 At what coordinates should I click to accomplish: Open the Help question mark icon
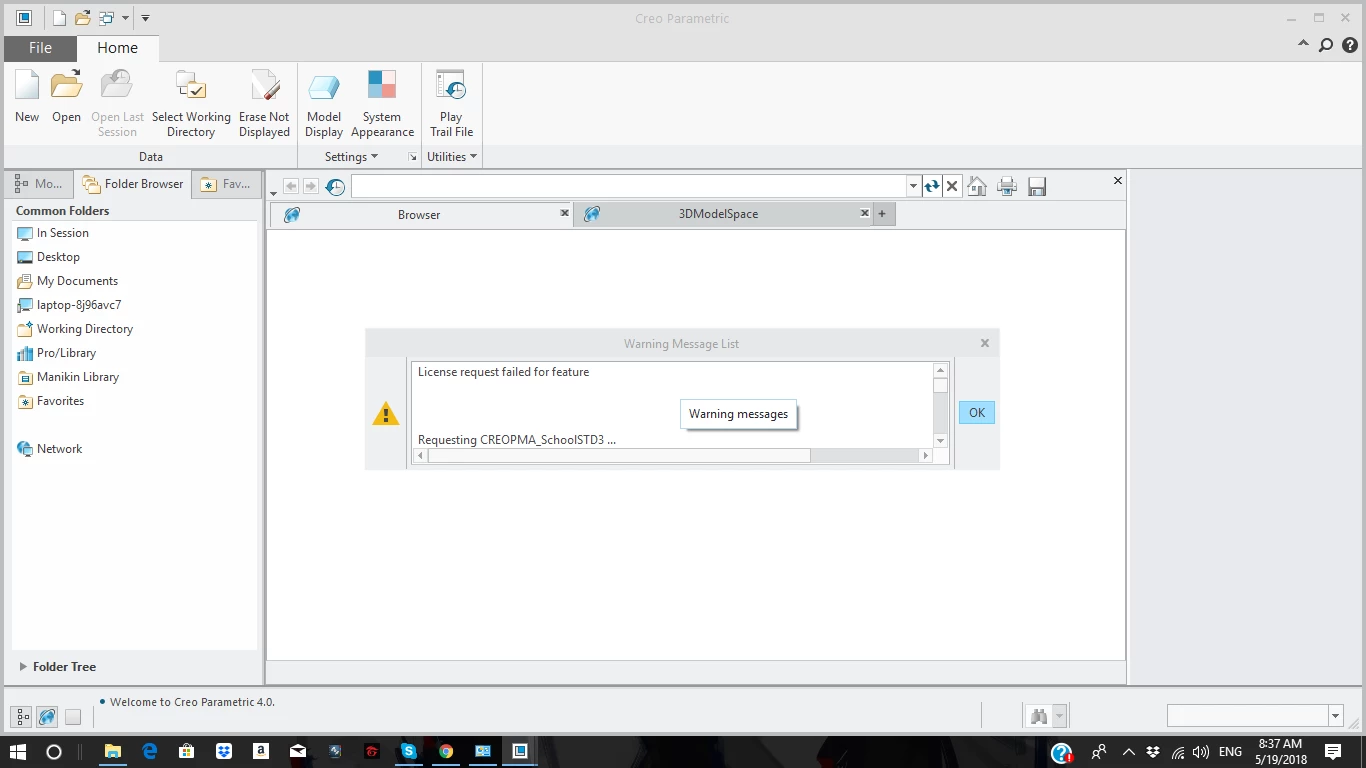click(x=1350, y=45)
